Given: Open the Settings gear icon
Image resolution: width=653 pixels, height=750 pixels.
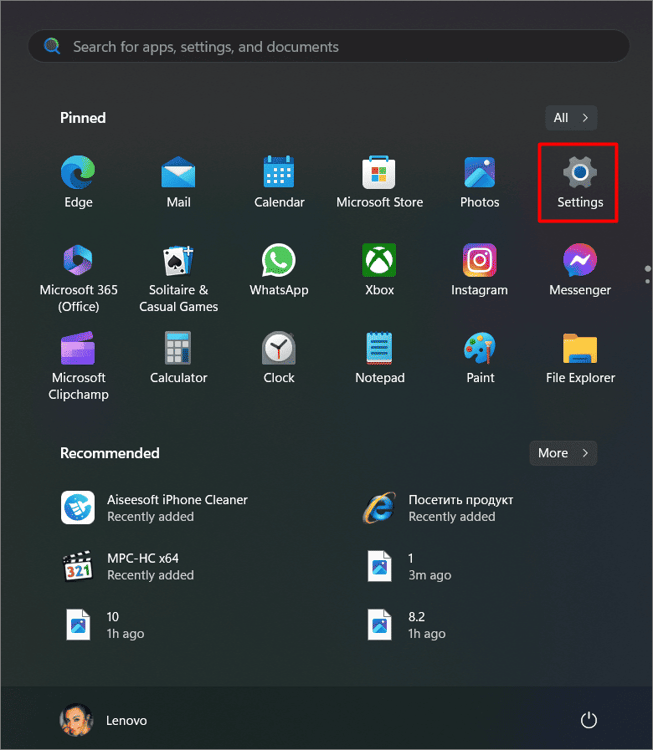Looking at the screenshot, I should [580, 175].
